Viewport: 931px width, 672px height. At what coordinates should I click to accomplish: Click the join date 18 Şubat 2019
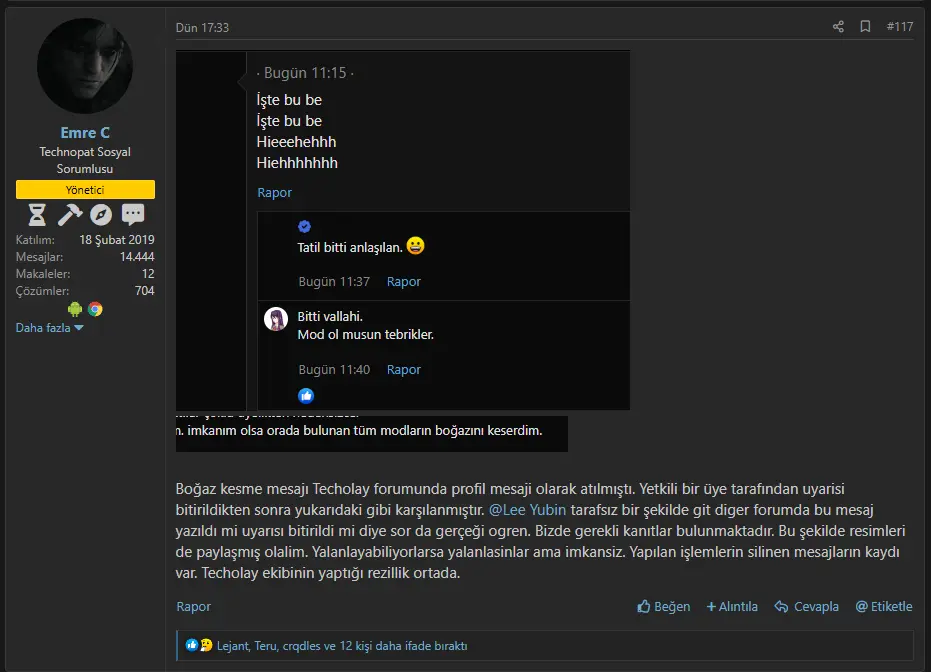pos(117,240)
